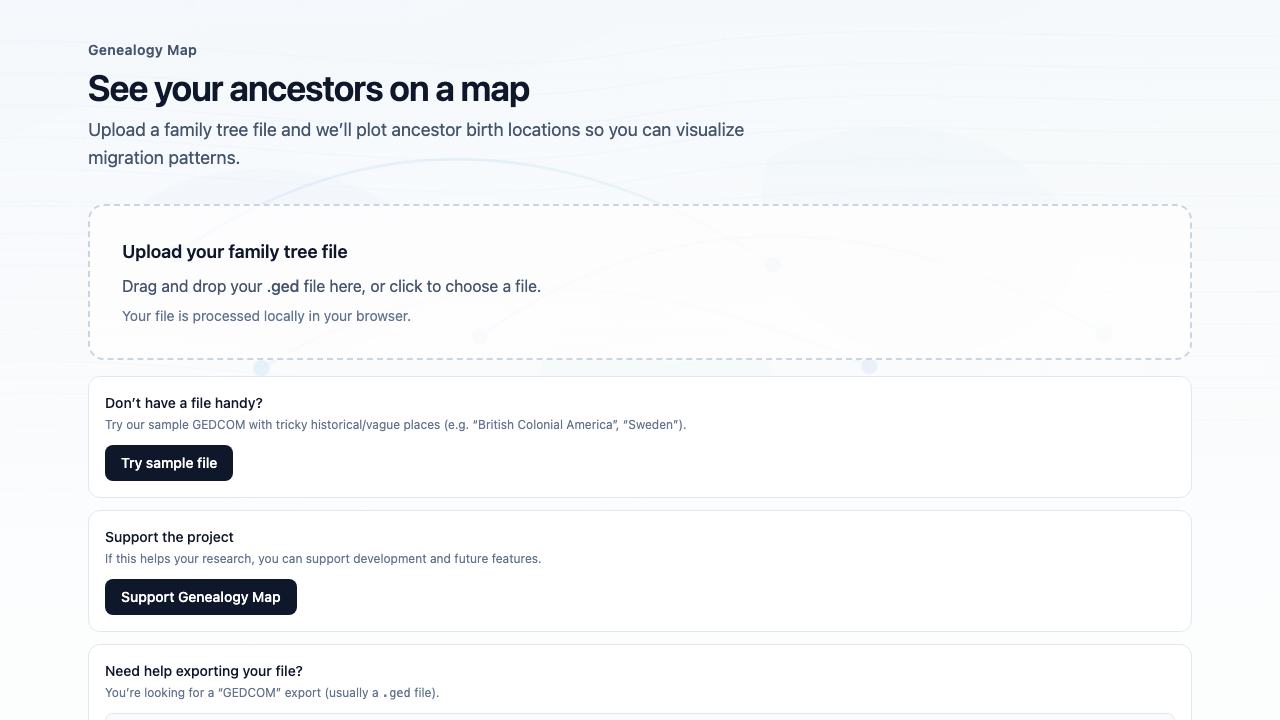
Task: Click the partially visible panel under export help
Action: coord(640,716)
